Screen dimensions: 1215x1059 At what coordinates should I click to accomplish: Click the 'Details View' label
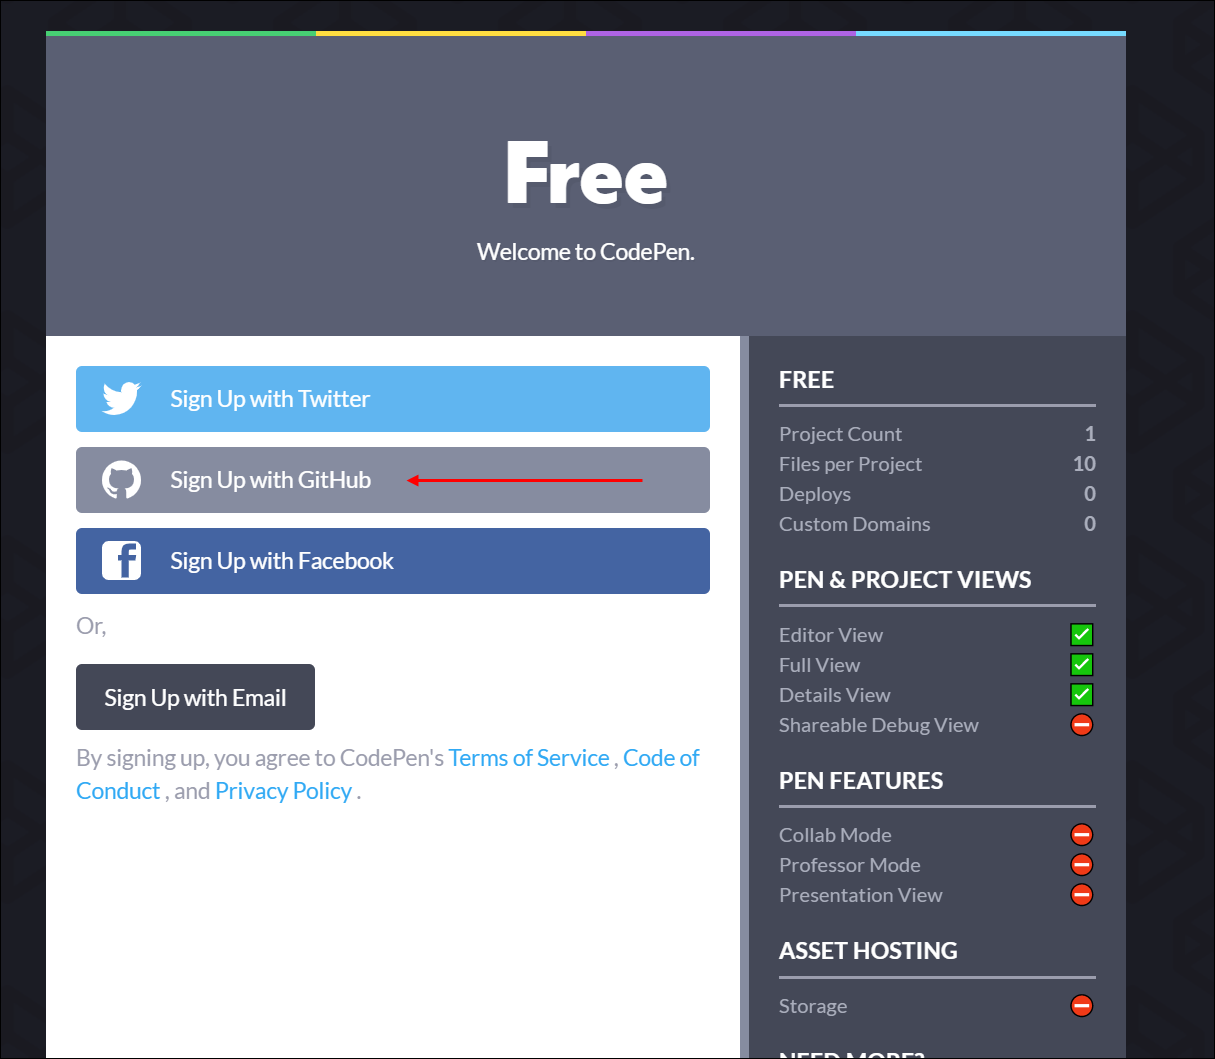(x=834, y=695)
